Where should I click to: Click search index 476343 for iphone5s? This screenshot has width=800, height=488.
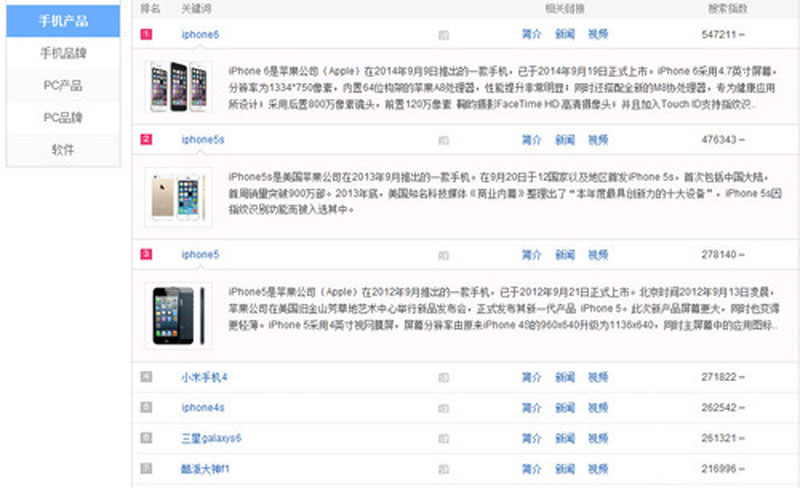719,140
